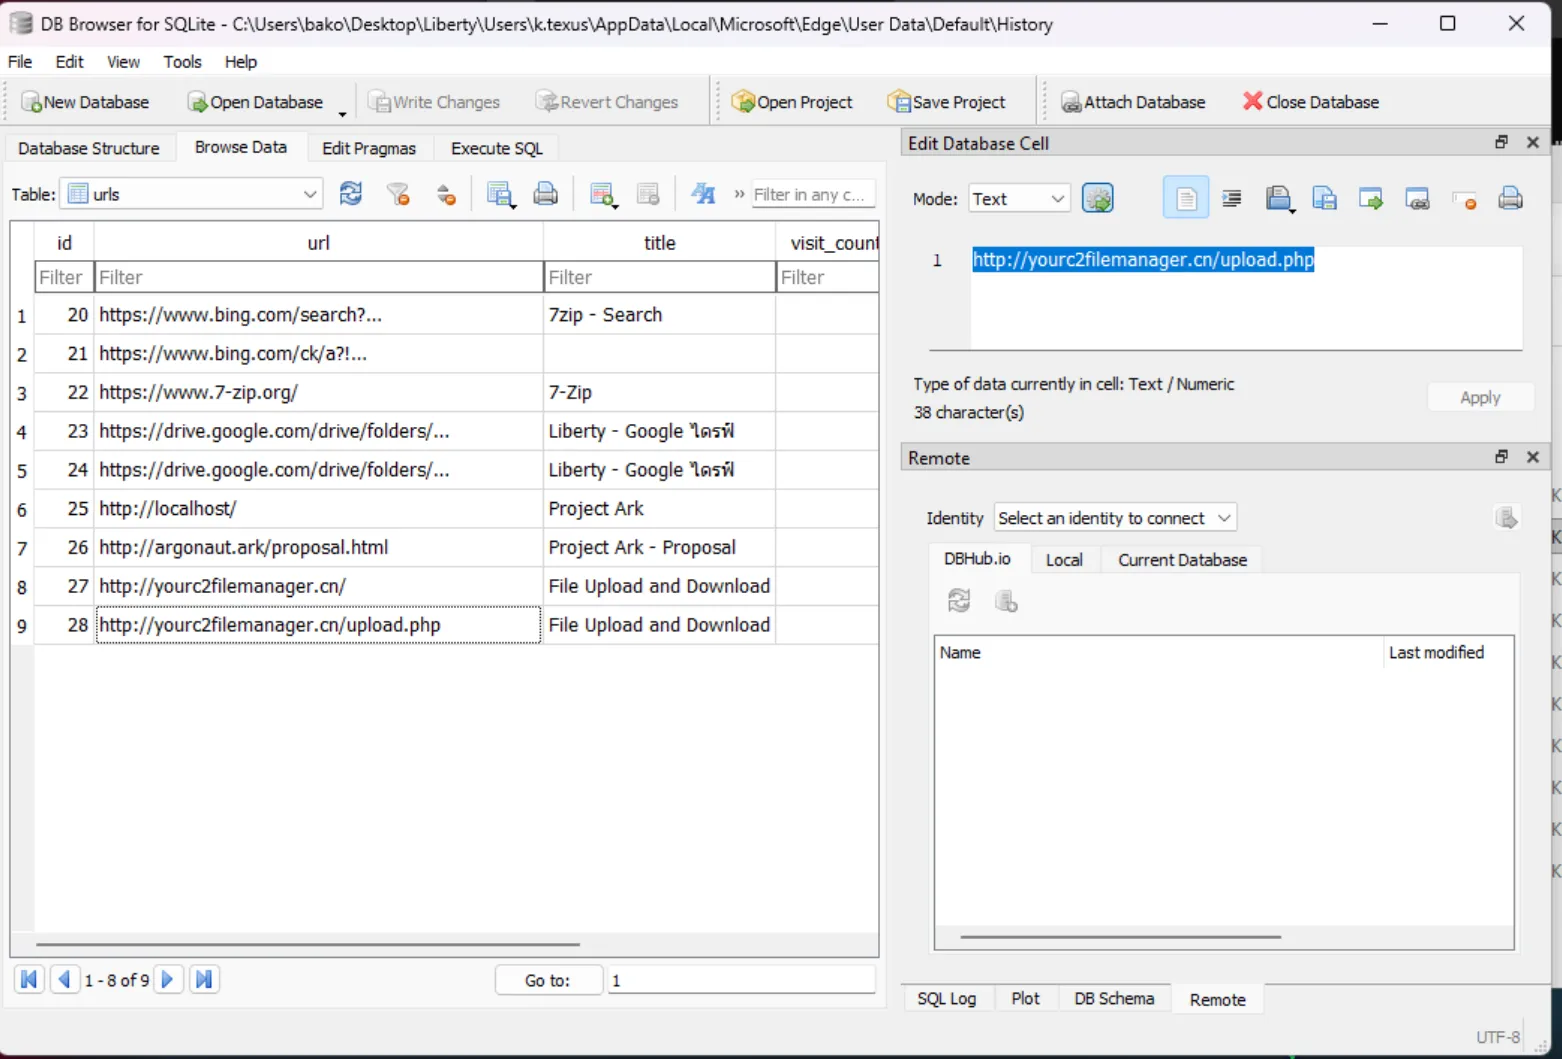Viewport: 1562px width, 1059px height.
Task: Click Close Database button
Action: pyautogui.click(x=1311, y=102)
